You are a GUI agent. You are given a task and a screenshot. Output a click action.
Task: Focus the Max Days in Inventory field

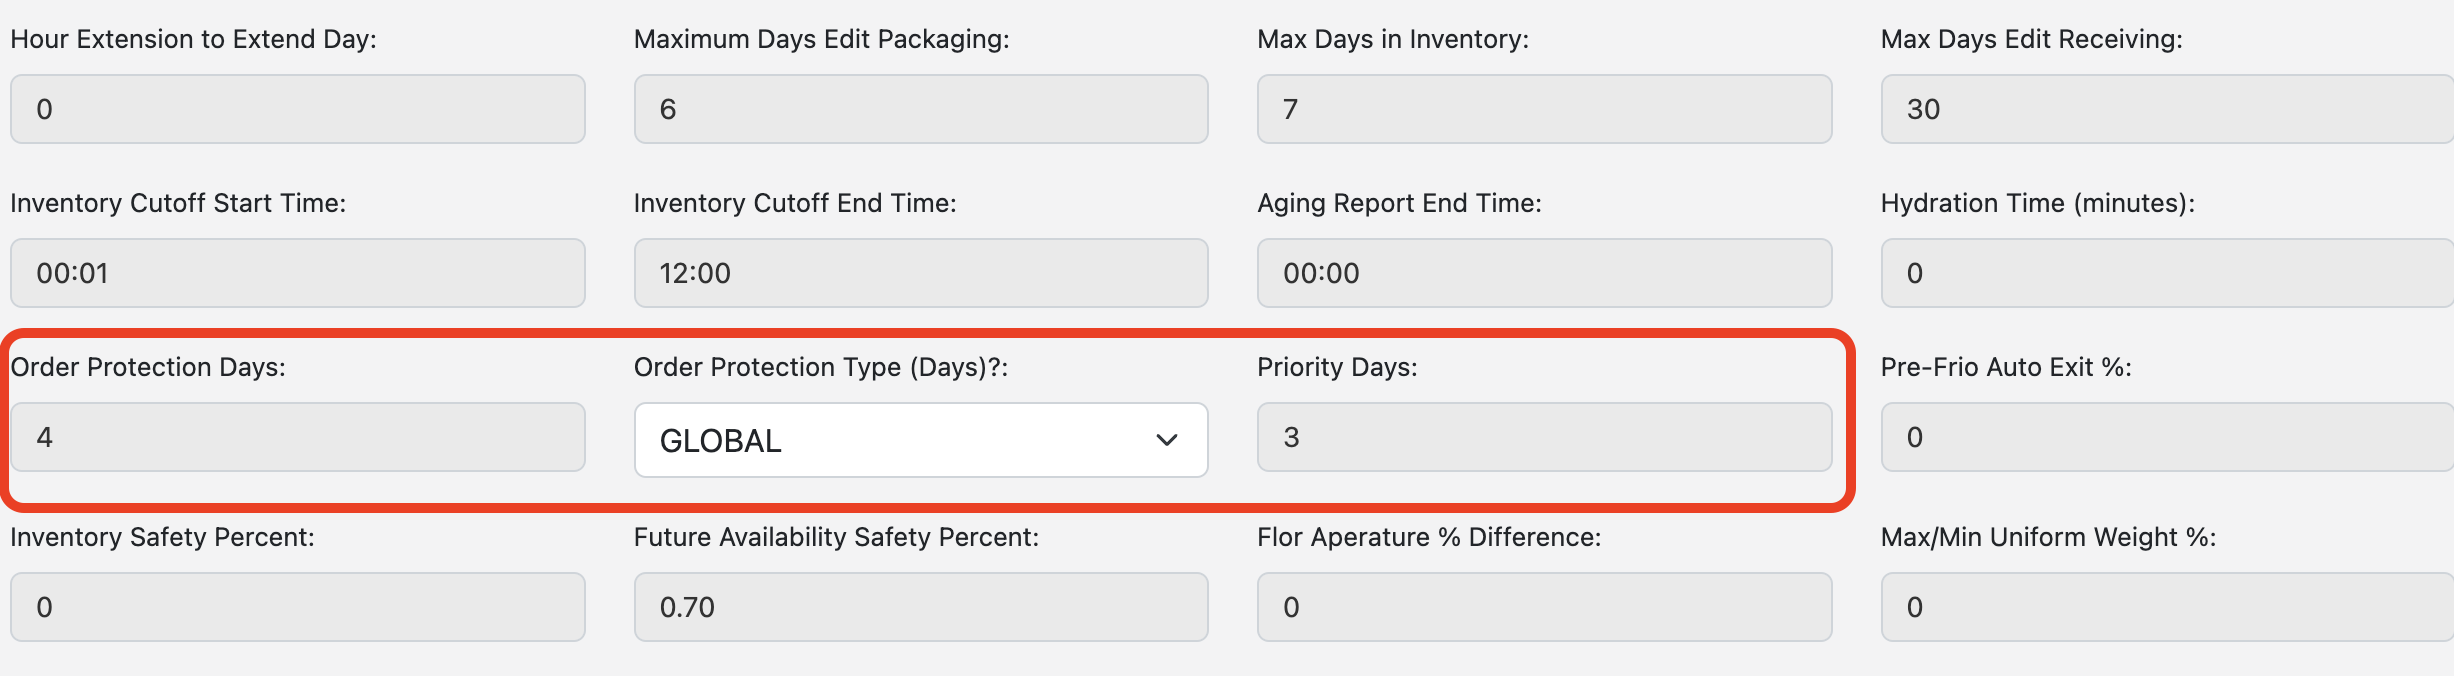pos(1544,109)
